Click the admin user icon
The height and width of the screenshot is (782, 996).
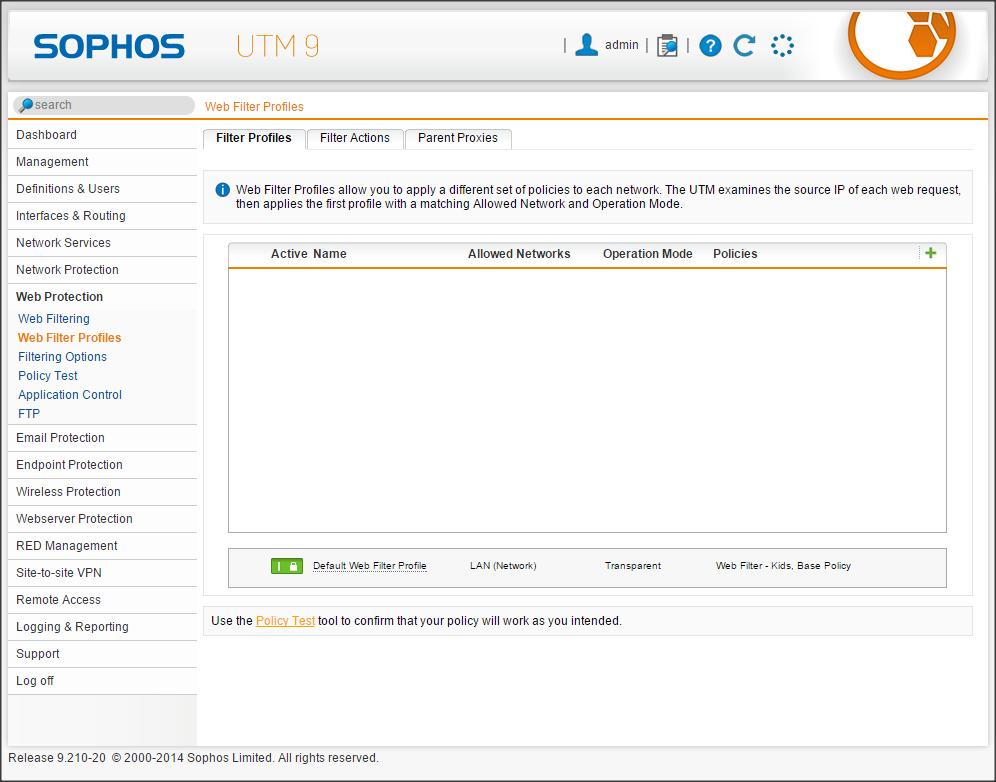587,45
